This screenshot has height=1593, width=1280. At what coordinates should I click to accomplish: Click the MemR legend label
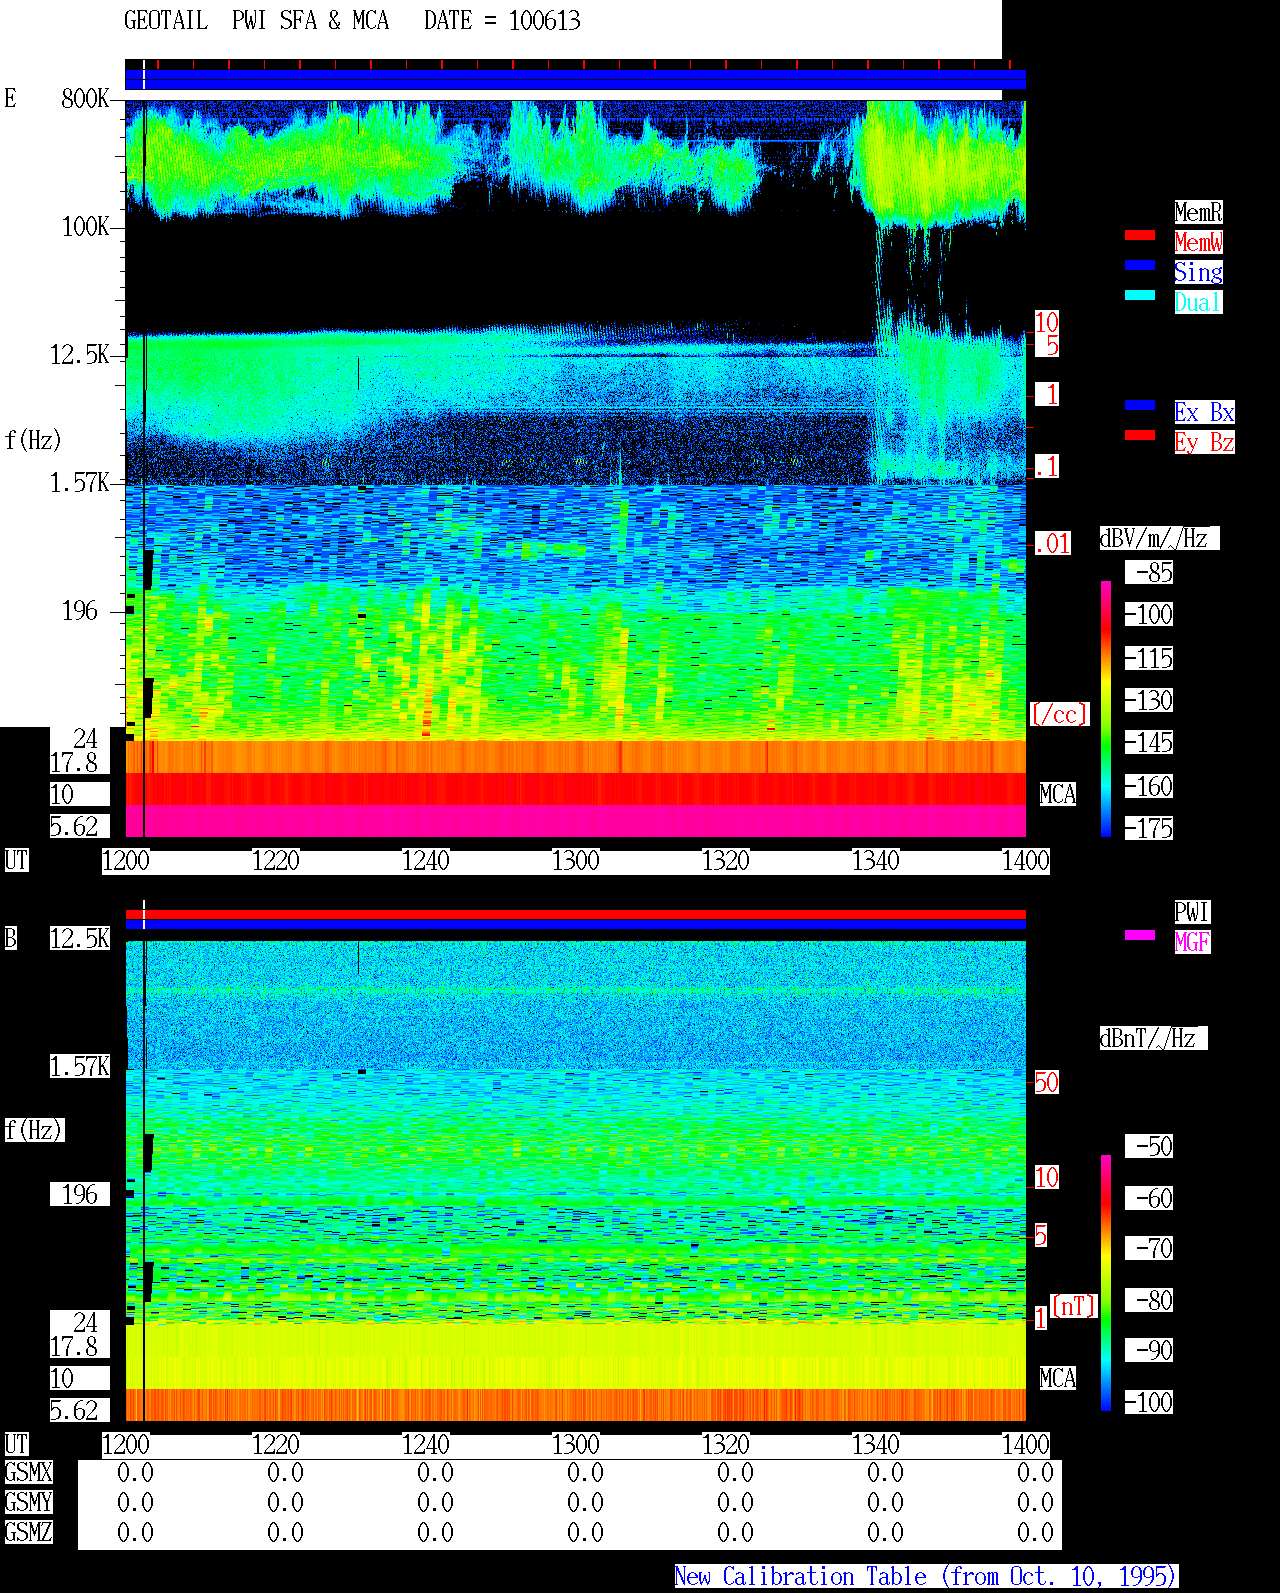pyautogui.click(x=1198, y=212)
